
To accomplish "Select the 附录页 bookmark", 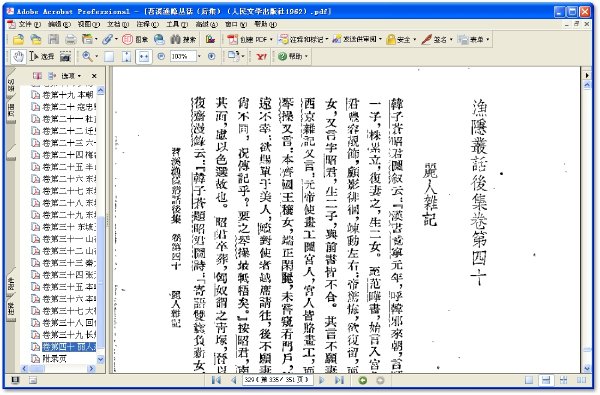I will 49,359.
